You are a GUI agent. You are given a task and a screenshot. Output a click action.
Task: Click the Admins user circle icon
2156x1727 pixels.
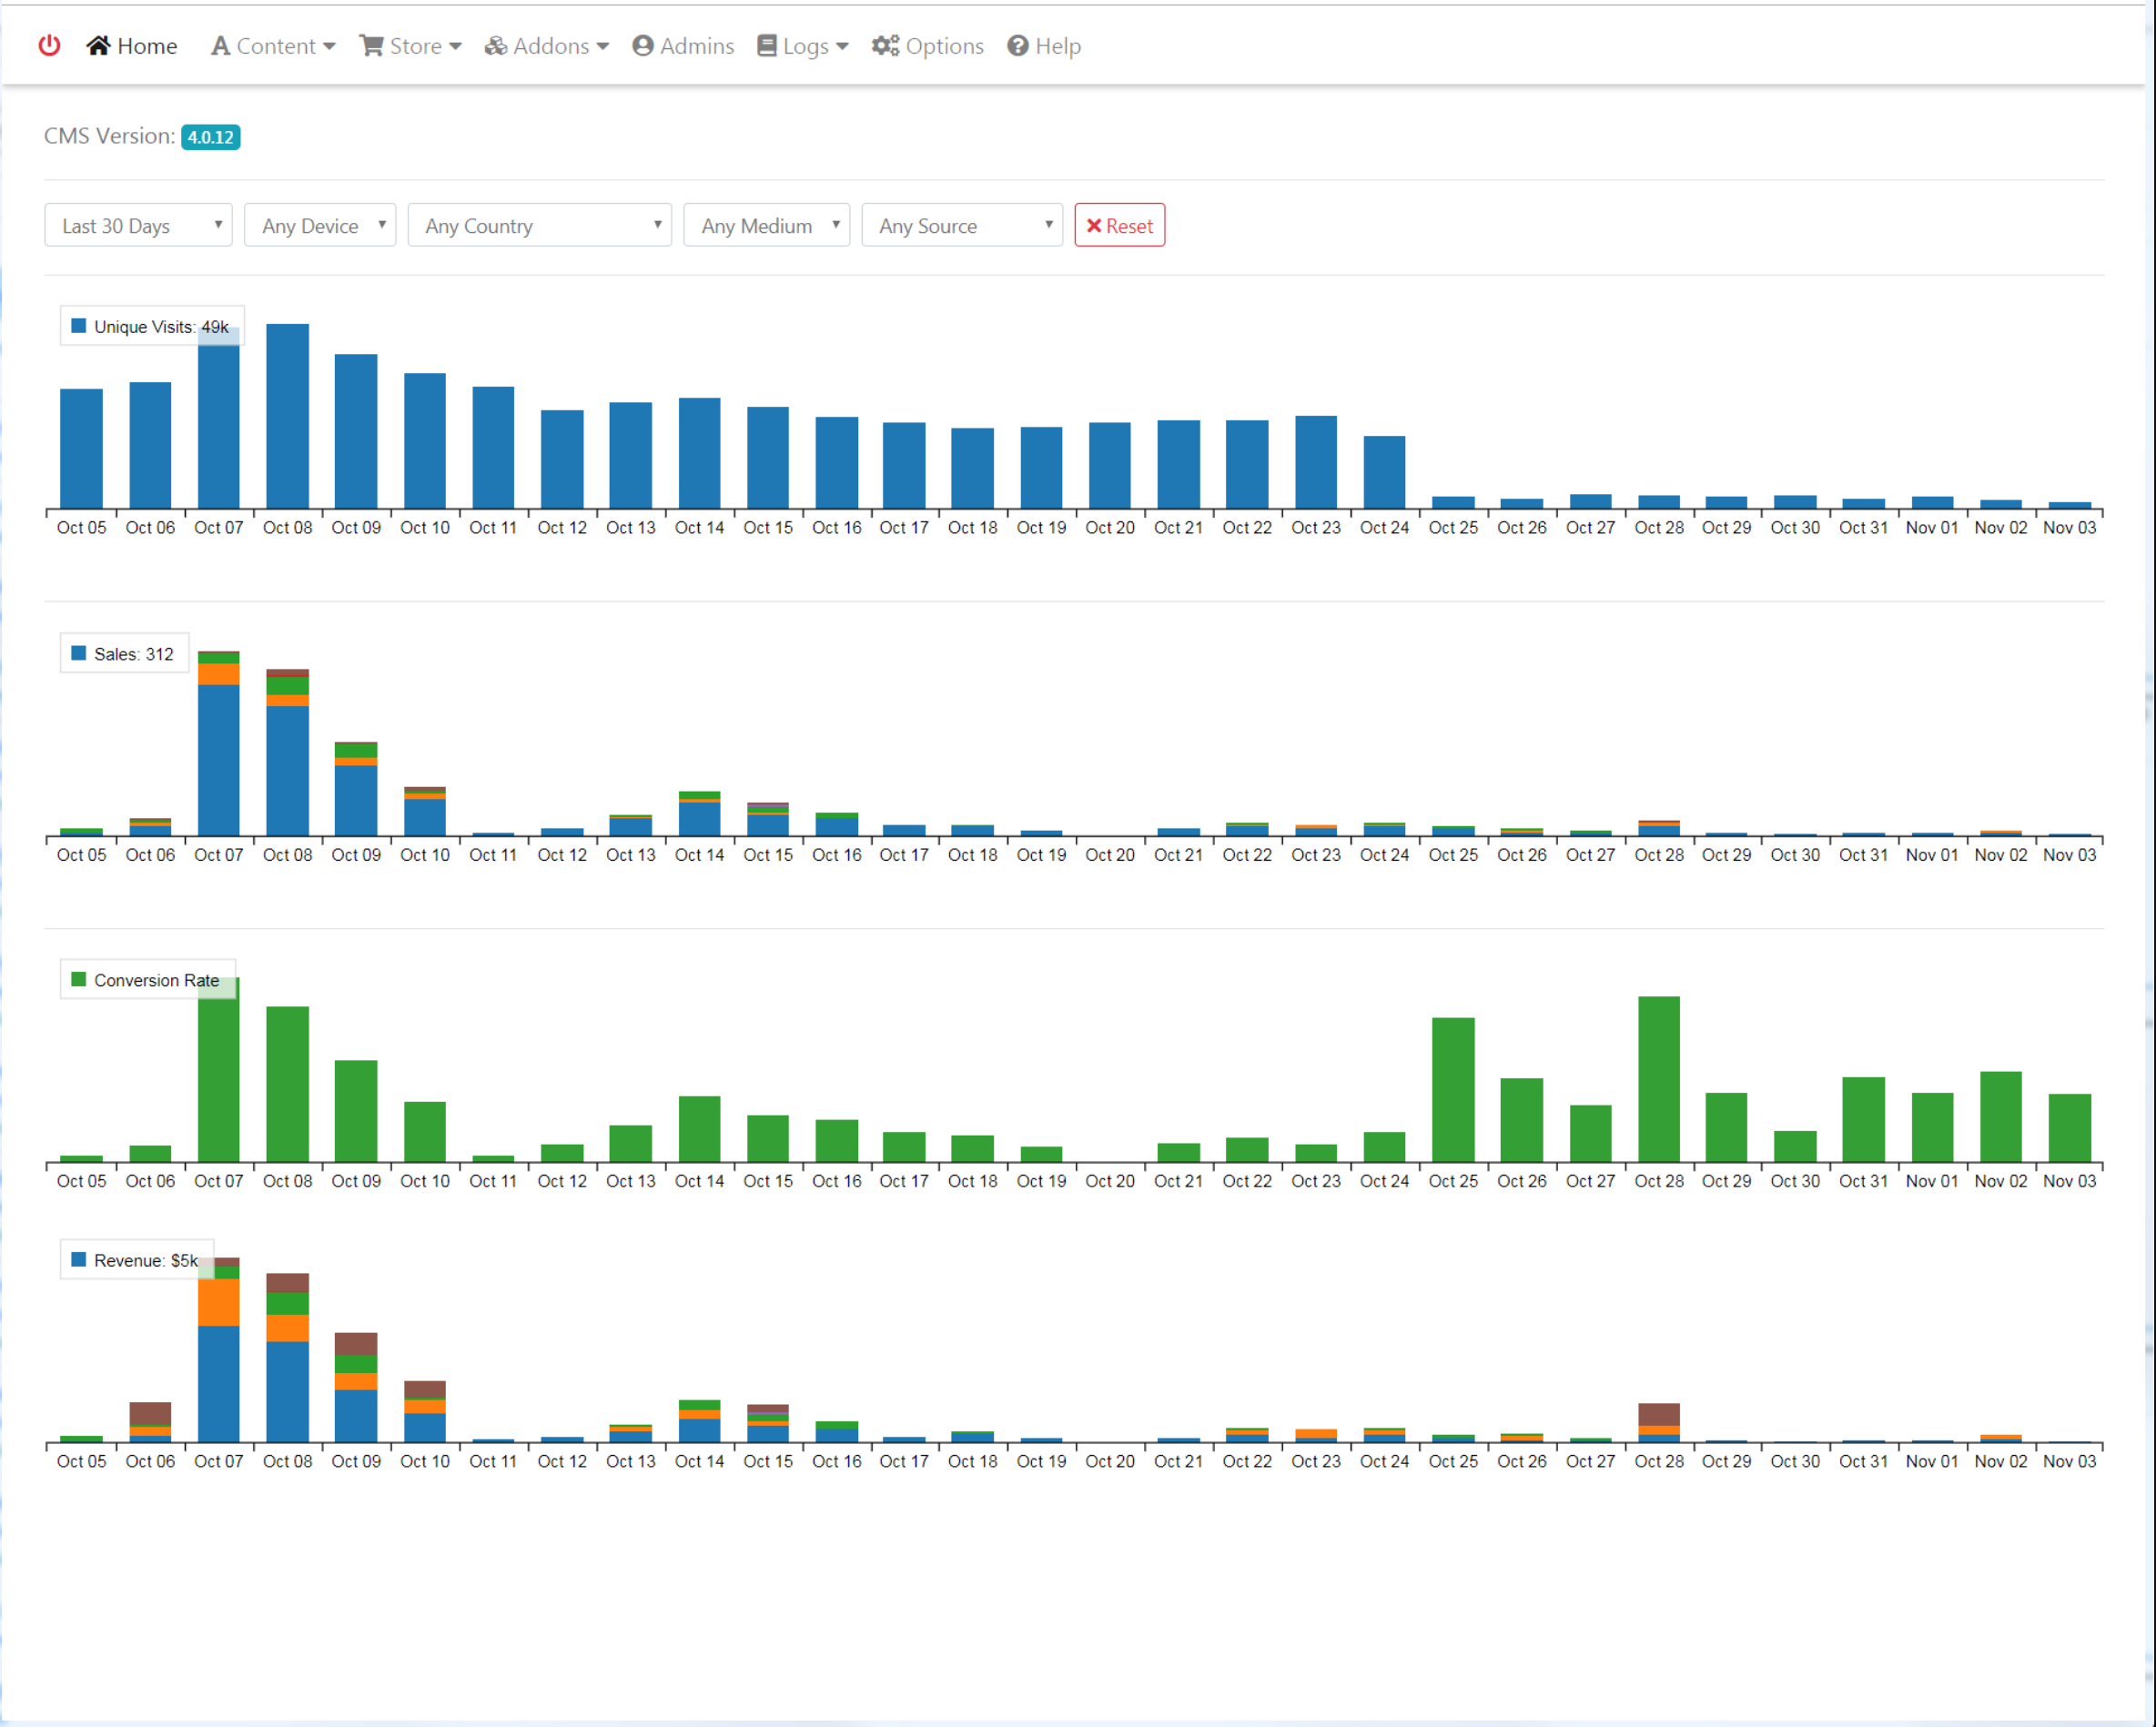(643, 46)
